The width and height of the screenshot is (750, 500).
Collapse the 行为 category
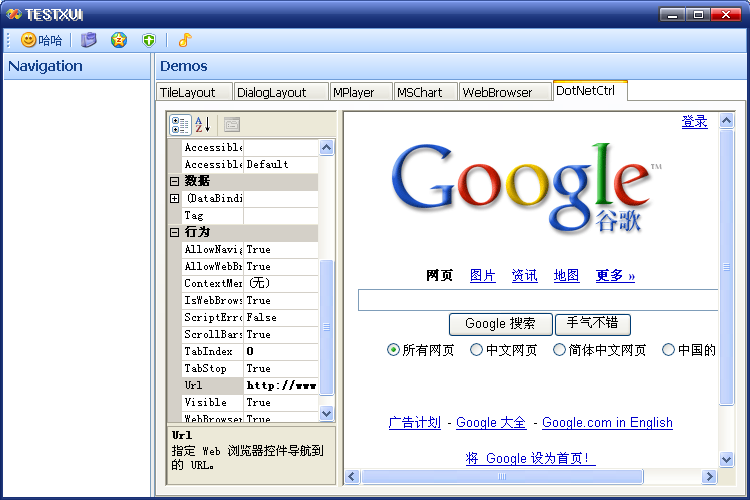click(x=175, y=232)
